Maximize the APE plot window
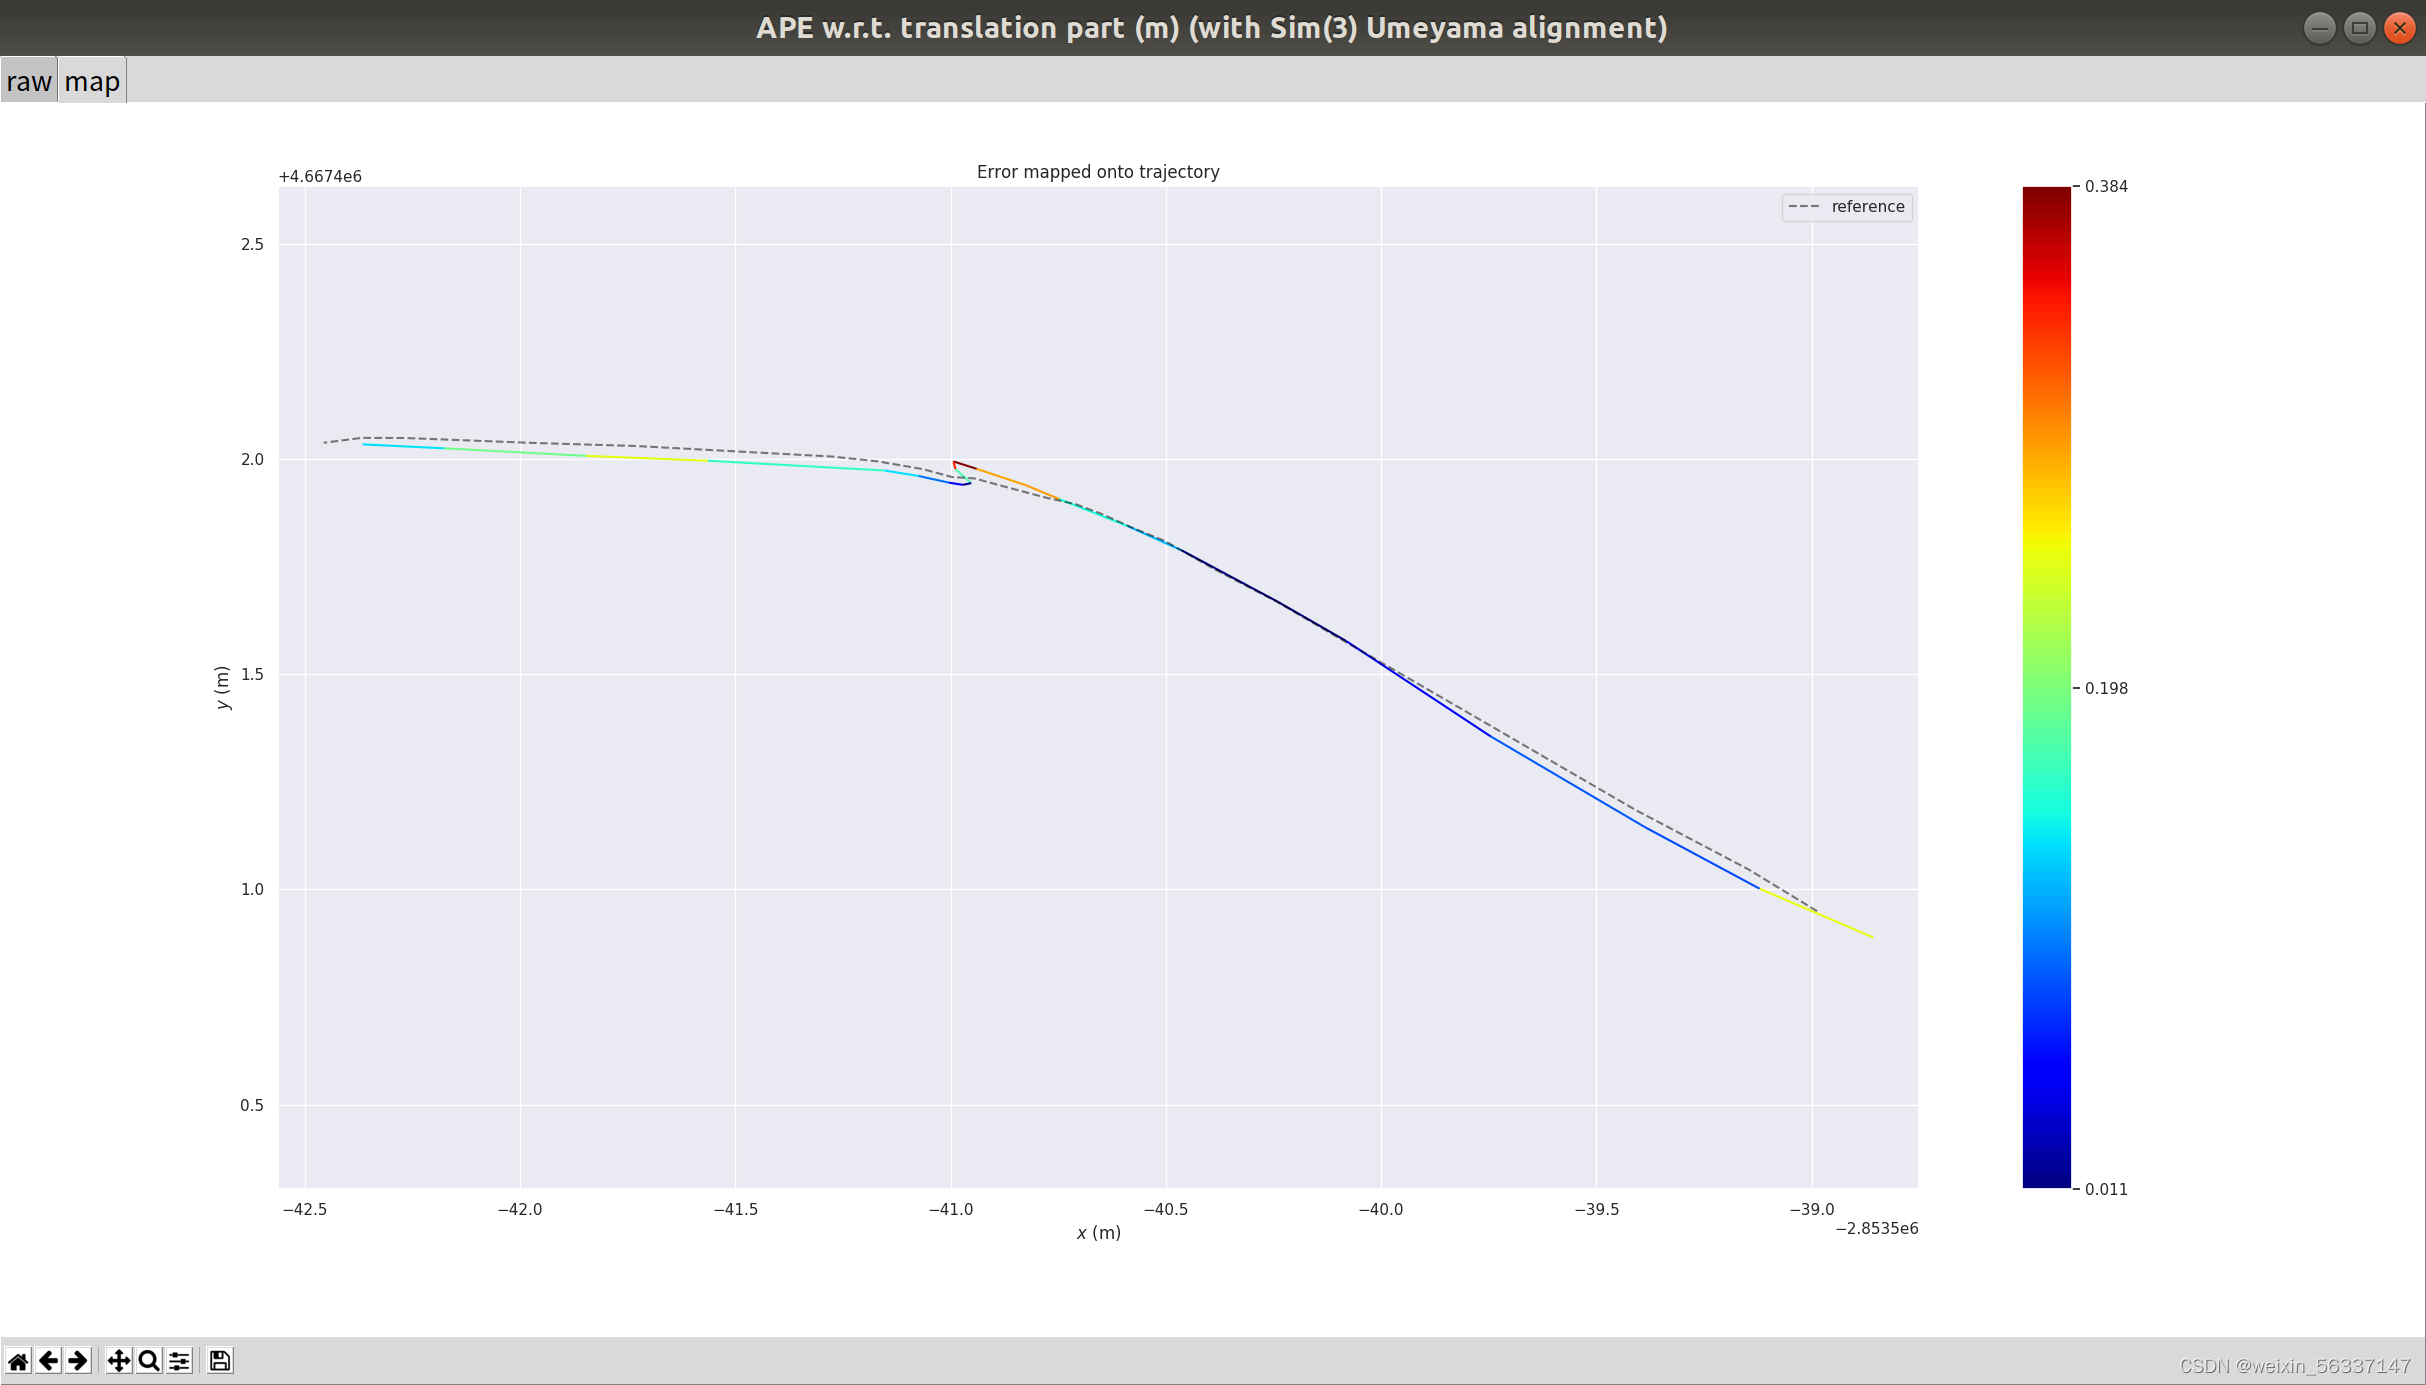The height and width of the screenshot is (1385, 2426). [2359, 28]
